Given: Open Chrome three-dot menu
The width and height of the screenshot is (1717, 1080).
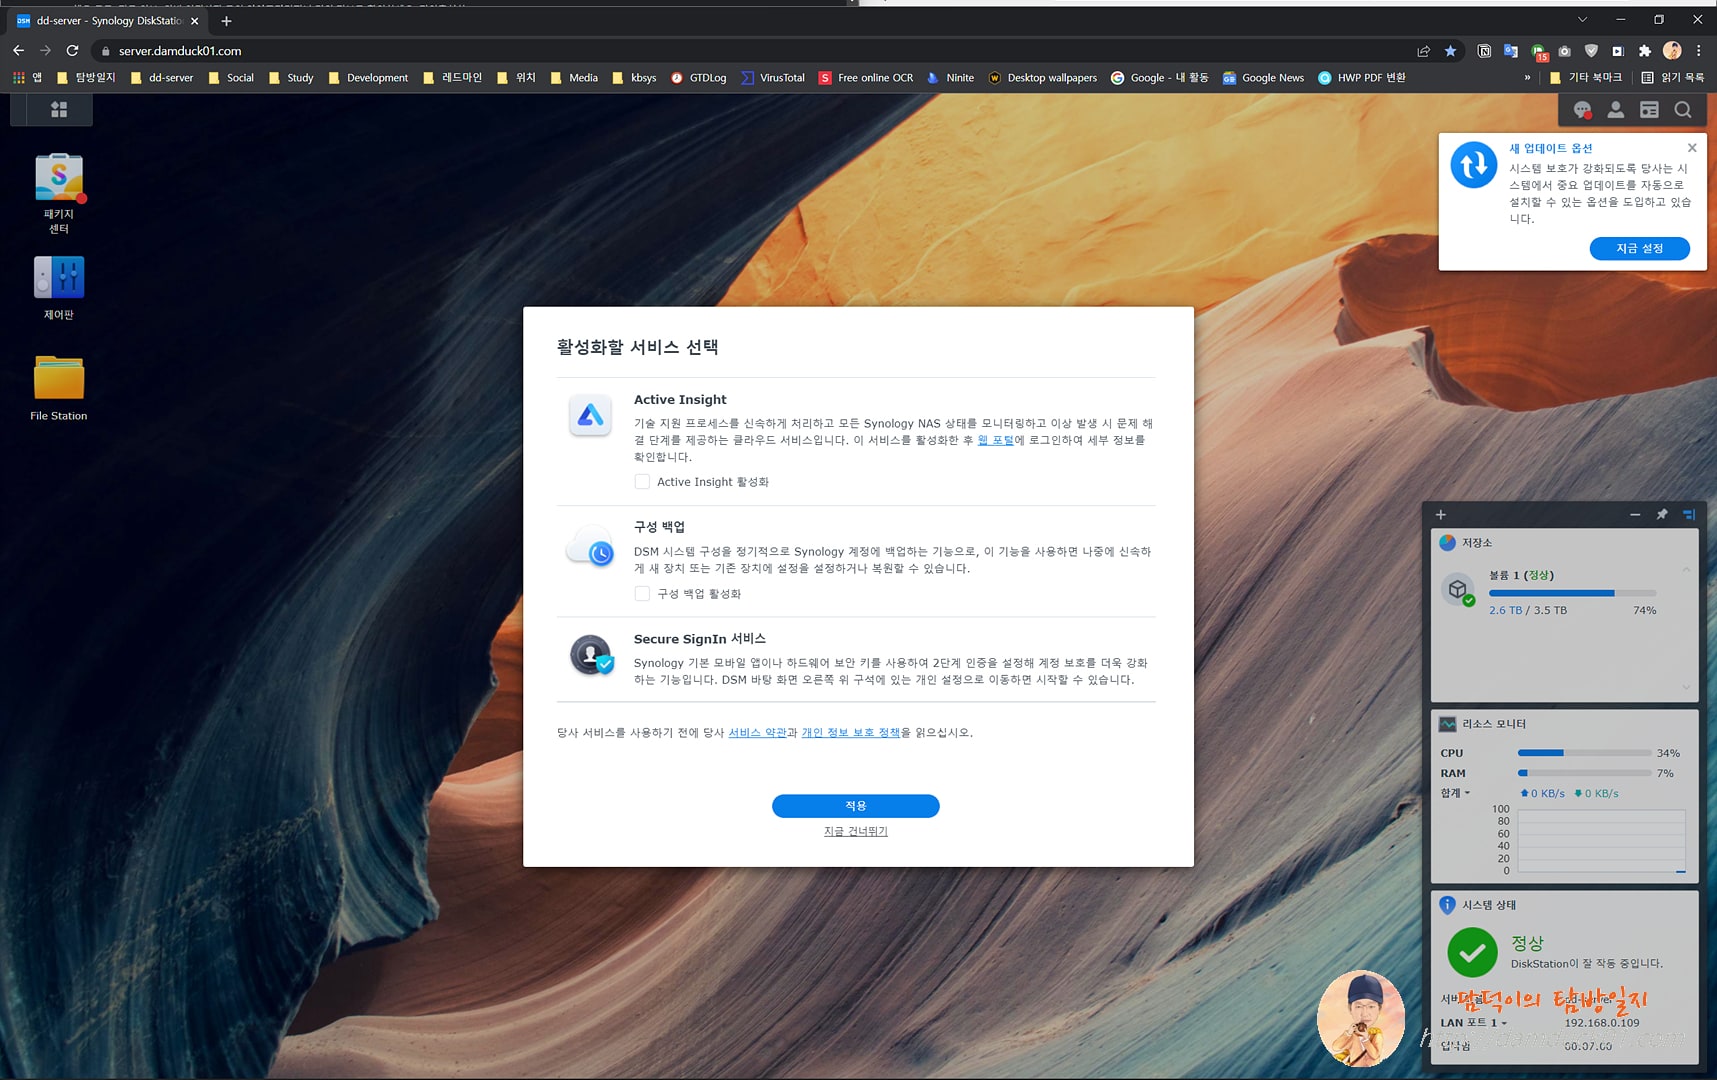Looking at the screenshot, I should click(x=1698, y=51).
